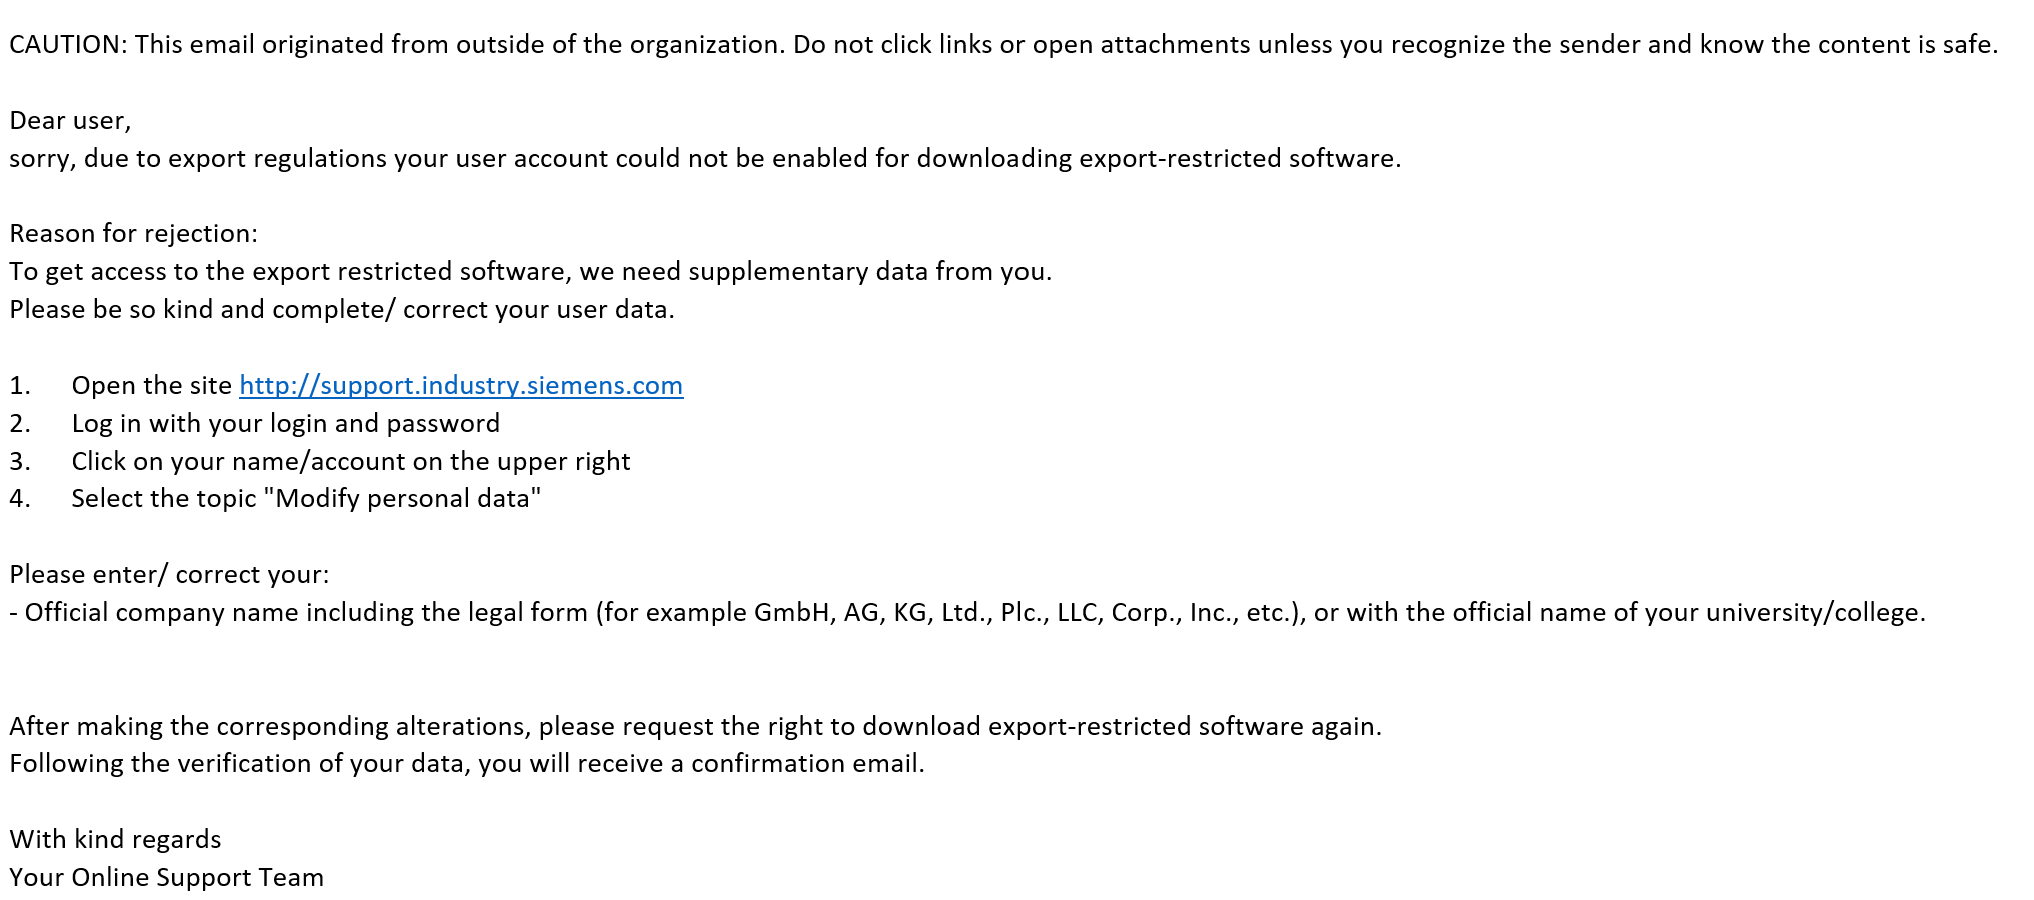This screenshot has width=2034, height=900.
Task: Click the list number "1." marker
Action: pos(20,386)
